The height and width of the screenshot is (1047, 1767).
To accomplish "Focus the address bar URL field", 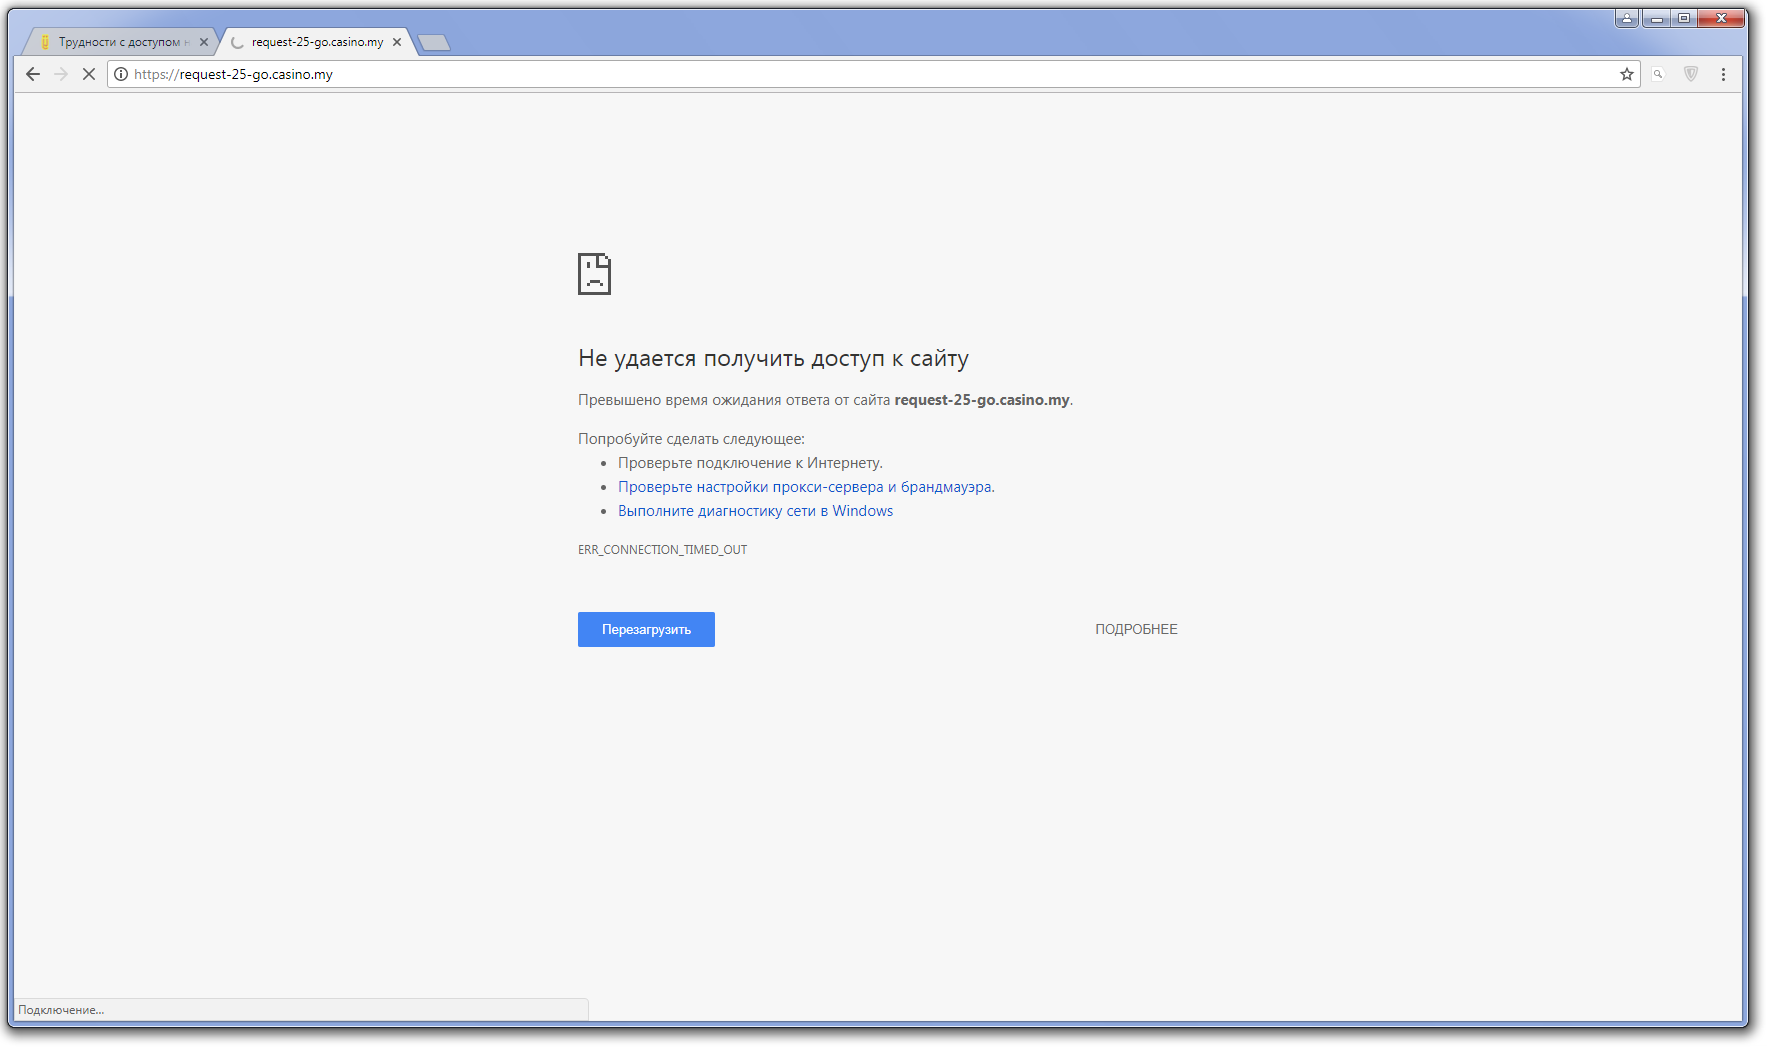I will (800, 74).
